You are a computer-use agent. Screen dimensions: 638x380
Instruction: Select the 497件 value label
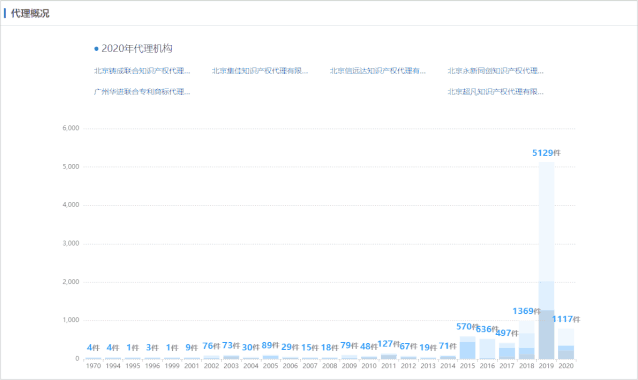pyautogui.click(x=507, y=333)
